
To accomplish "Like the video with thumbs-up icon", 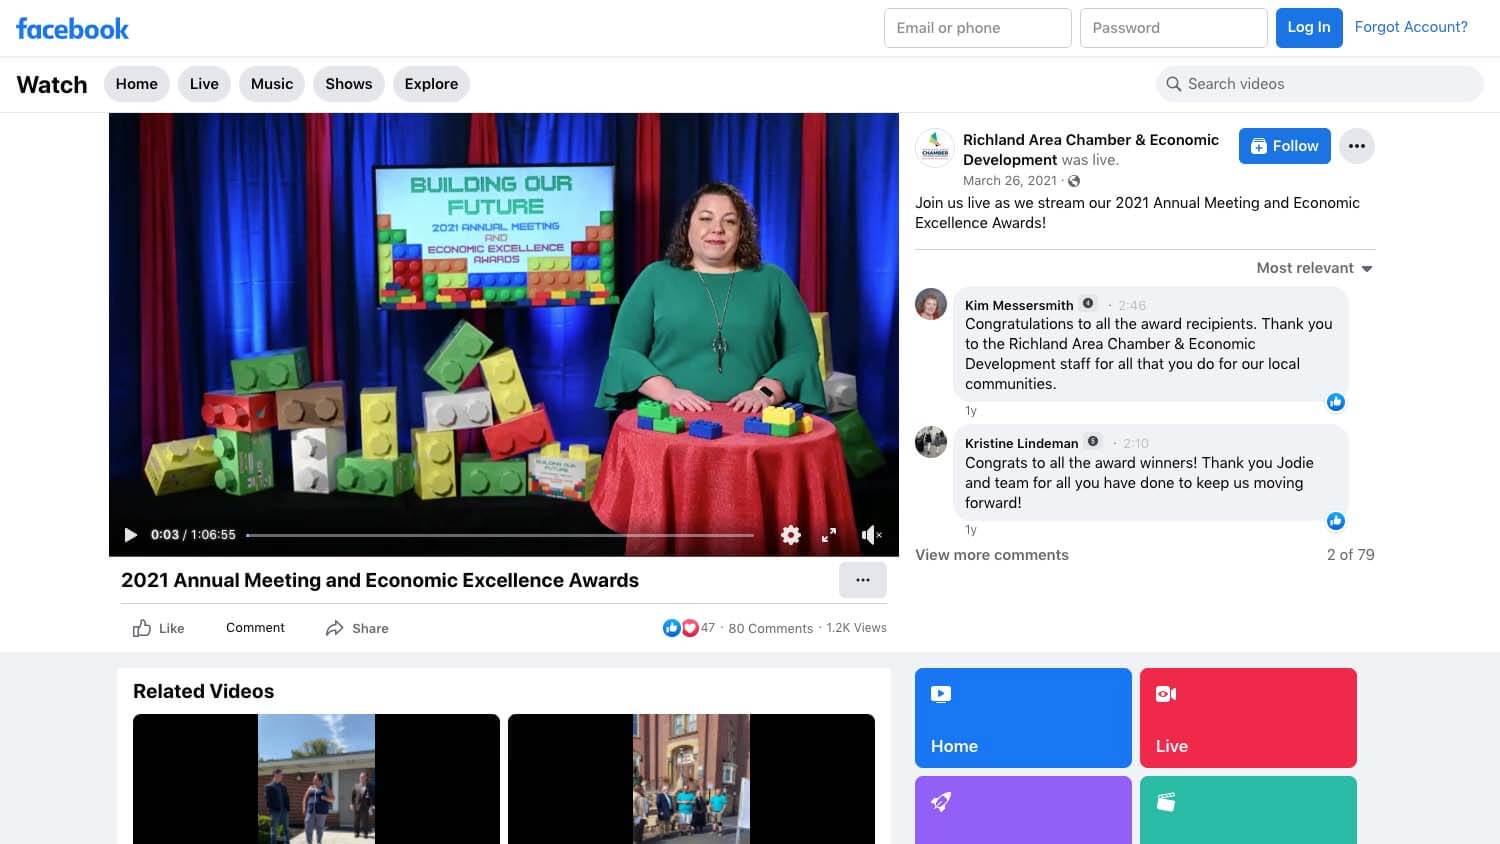I will [143, 628].
